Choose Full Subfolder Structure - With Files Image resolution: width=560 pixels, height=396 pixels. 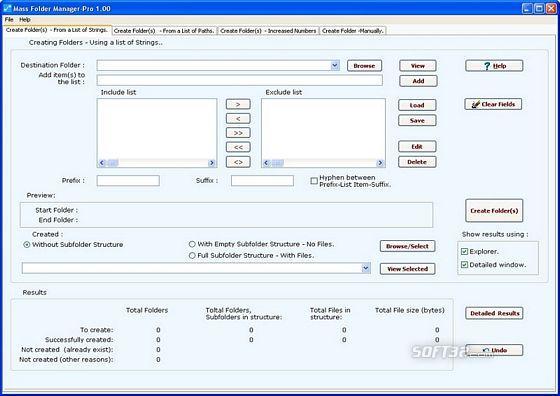coord(192,256)
